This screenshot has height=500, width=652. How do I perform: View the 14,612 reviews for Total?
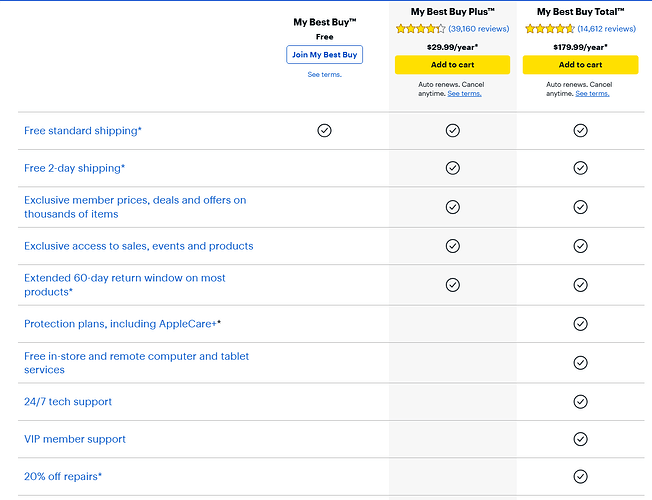(x=607, y=29)
